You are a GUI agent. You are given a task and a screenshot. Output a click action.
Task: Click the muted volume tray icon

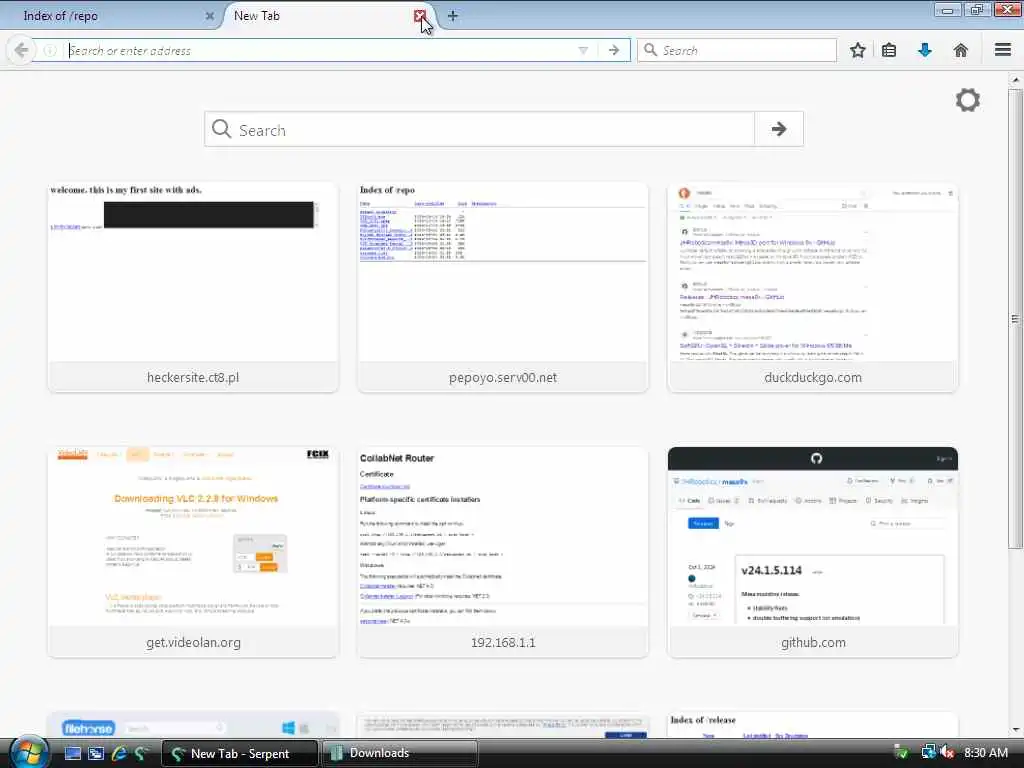pyautogui.click(x=946, y=753)
